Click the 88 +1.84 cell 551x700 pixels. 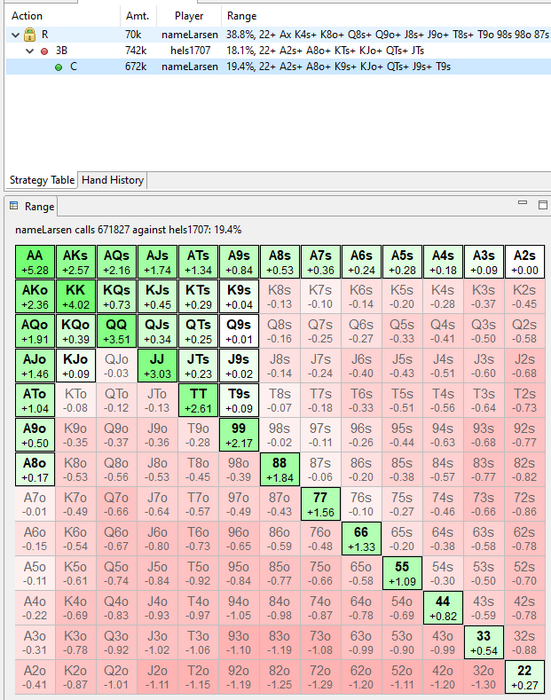coord(280,470)
